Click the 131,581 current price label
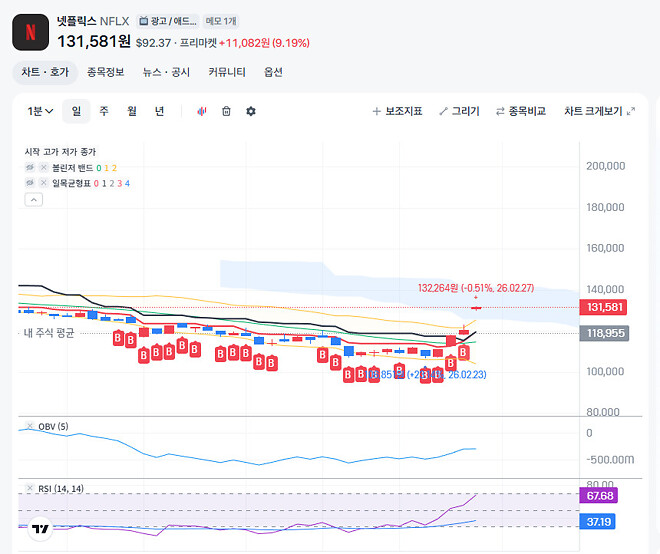The width and height of the screenshot is (660, 554). pyautogui.click(x=606, y=307)
